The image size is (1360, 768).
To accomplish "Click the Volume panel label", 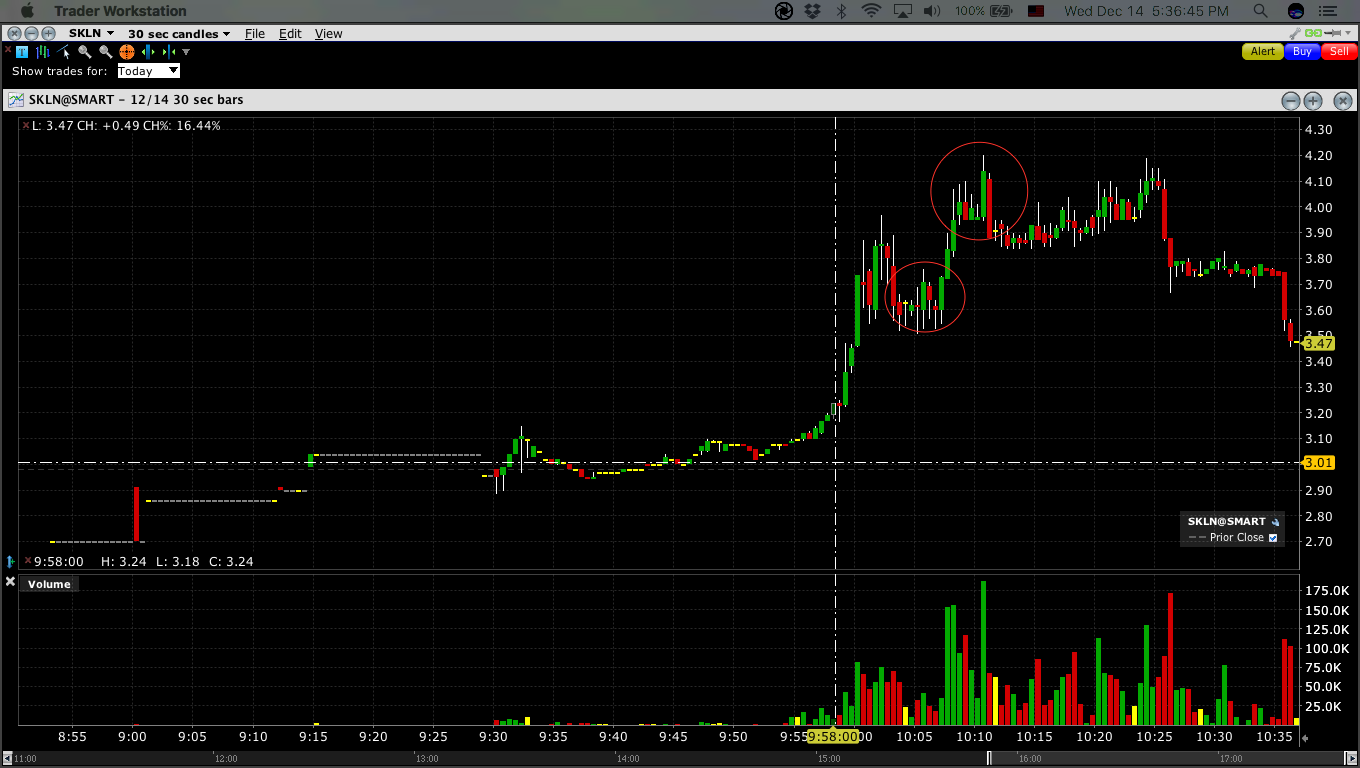I will click(49, 584).
